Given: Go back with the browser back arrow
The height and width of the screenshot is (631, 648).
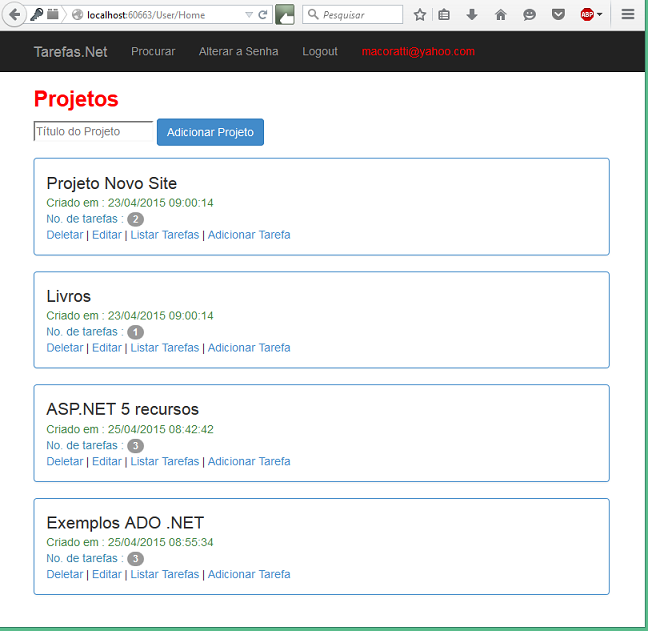Looking at the screenshot, I should pos(14,15).
